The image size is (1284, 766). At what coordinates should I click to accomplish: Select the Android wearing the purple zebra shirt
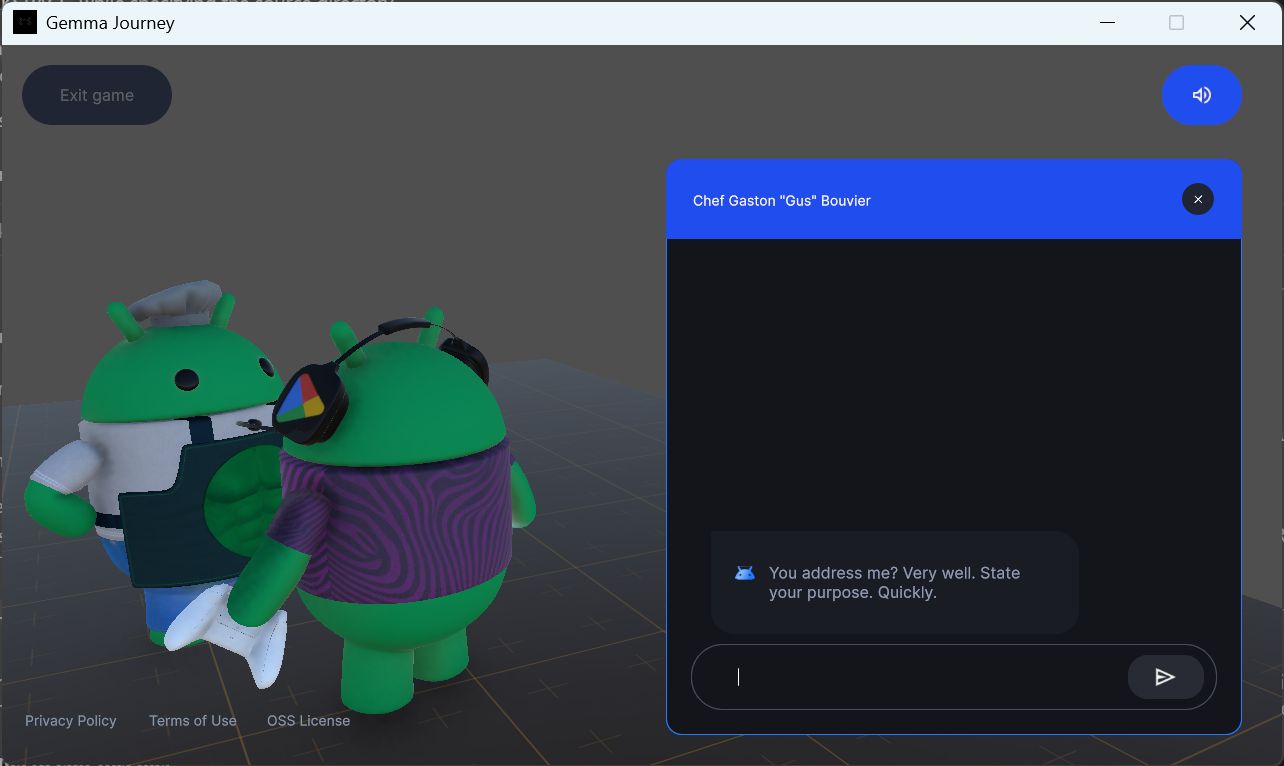(x=410, y=510)
